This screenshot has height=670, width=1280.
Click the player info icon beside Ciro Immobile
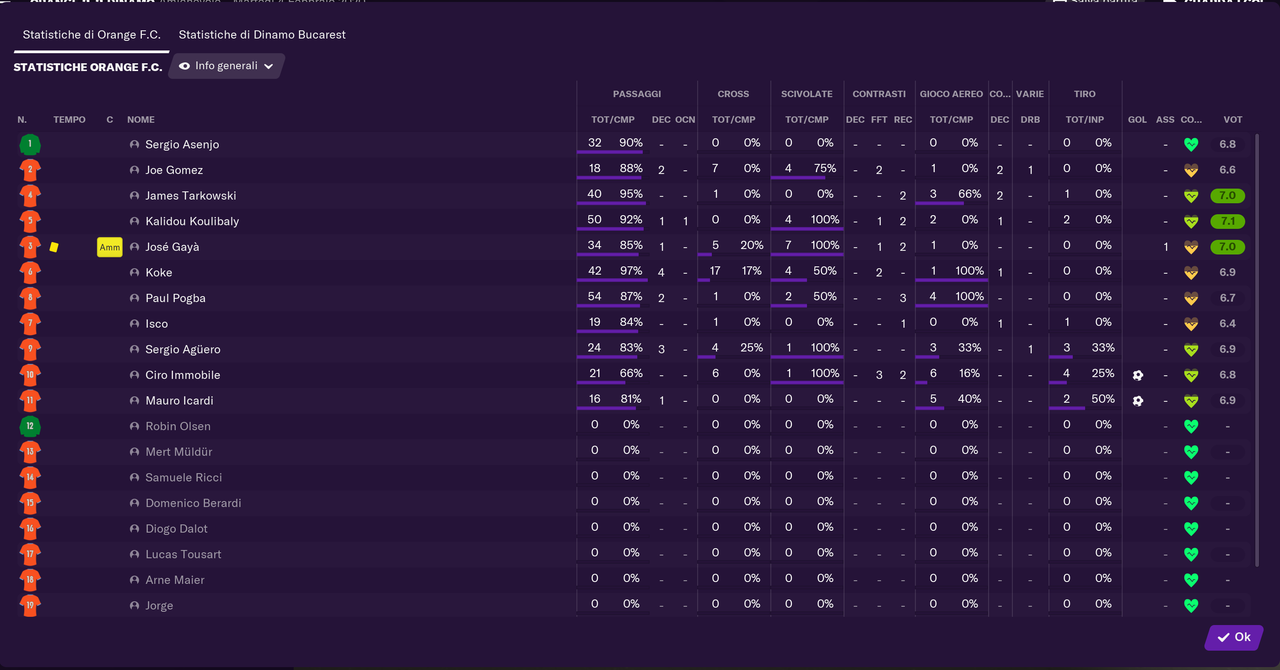coord(135,375)
